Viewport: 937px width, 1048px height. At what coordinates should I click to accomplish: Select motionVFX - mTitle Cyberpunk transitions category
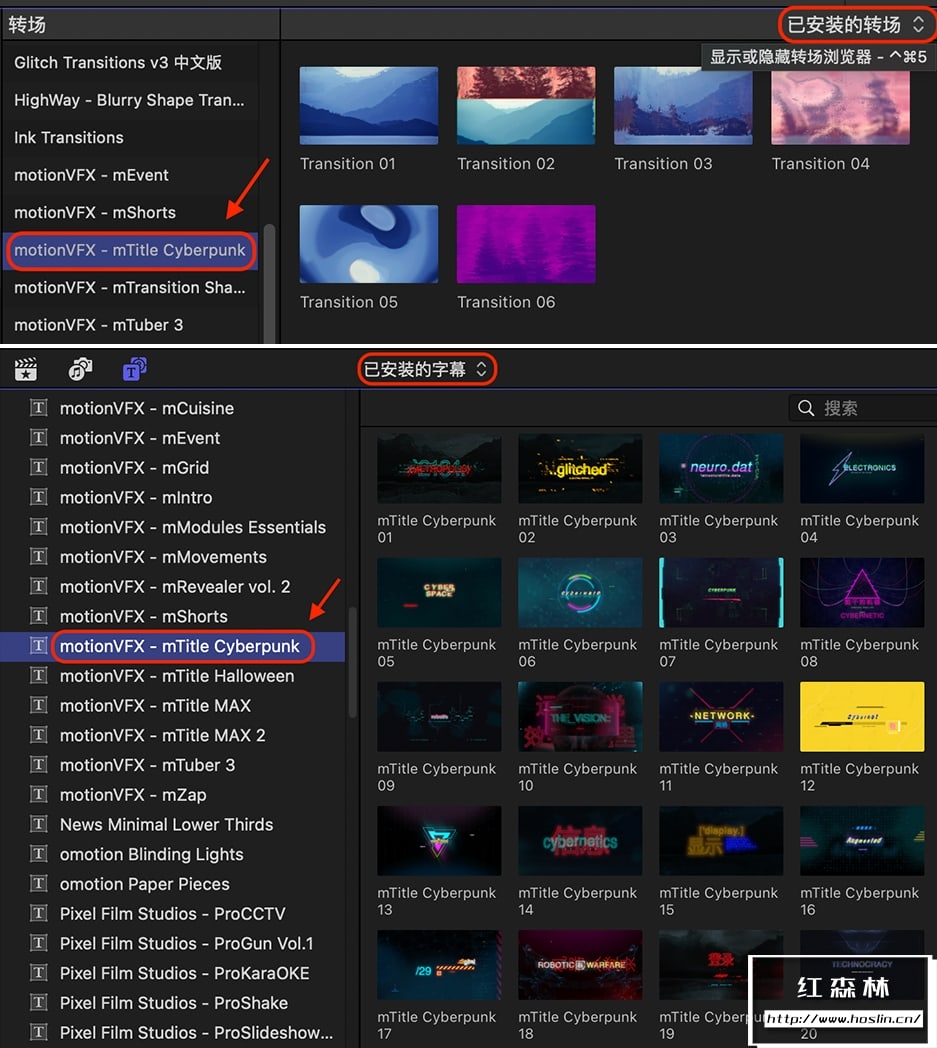coord(130,251)
